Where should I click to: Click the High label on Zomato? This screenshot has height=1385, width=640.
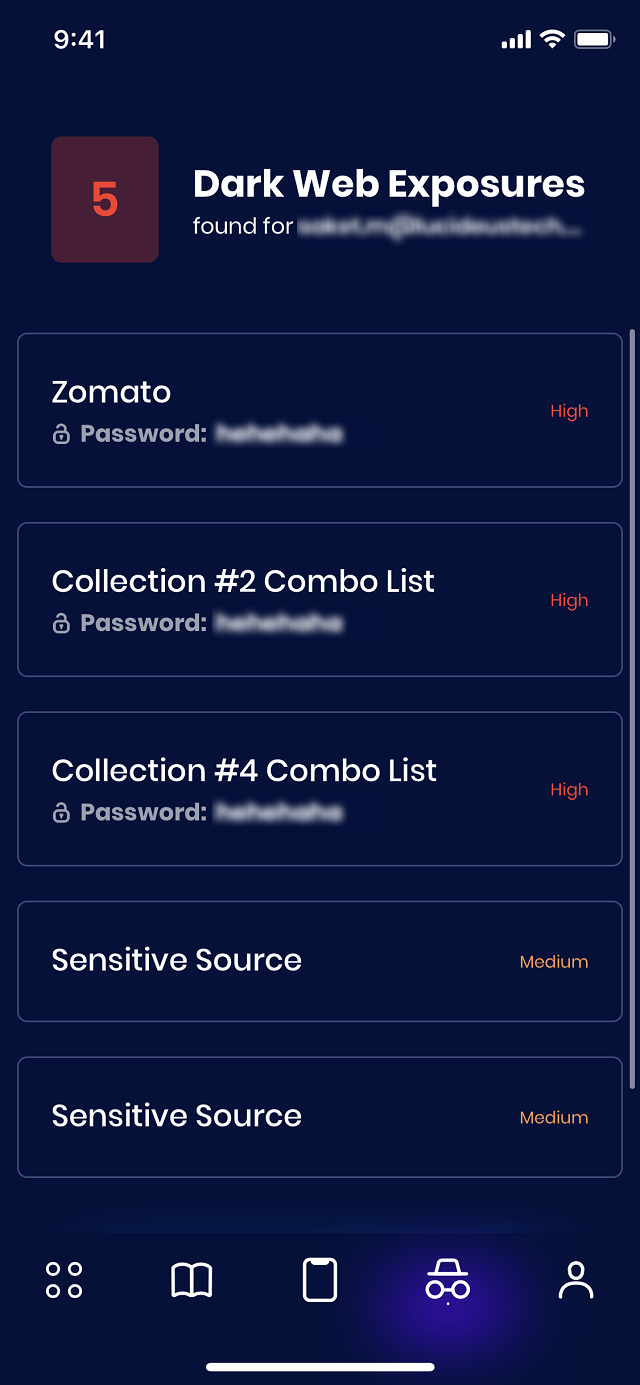coord(569,411)
